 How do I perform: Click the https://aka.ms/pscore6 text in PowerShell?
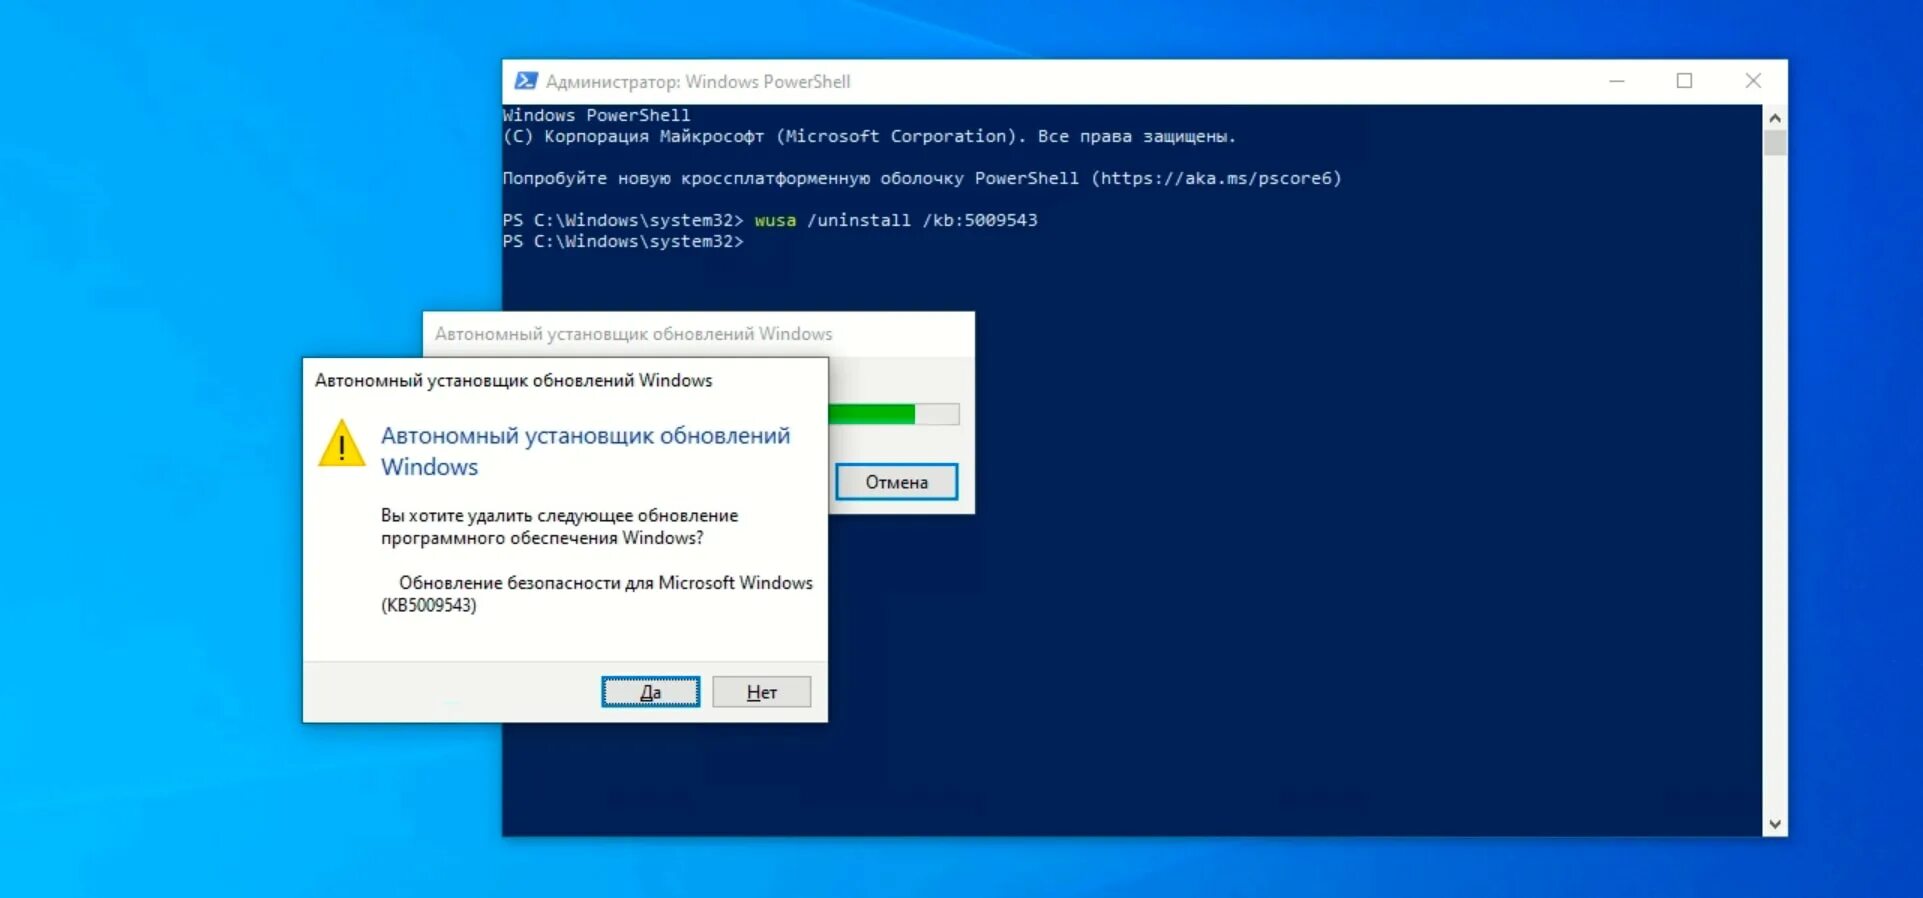[1216, 178]
